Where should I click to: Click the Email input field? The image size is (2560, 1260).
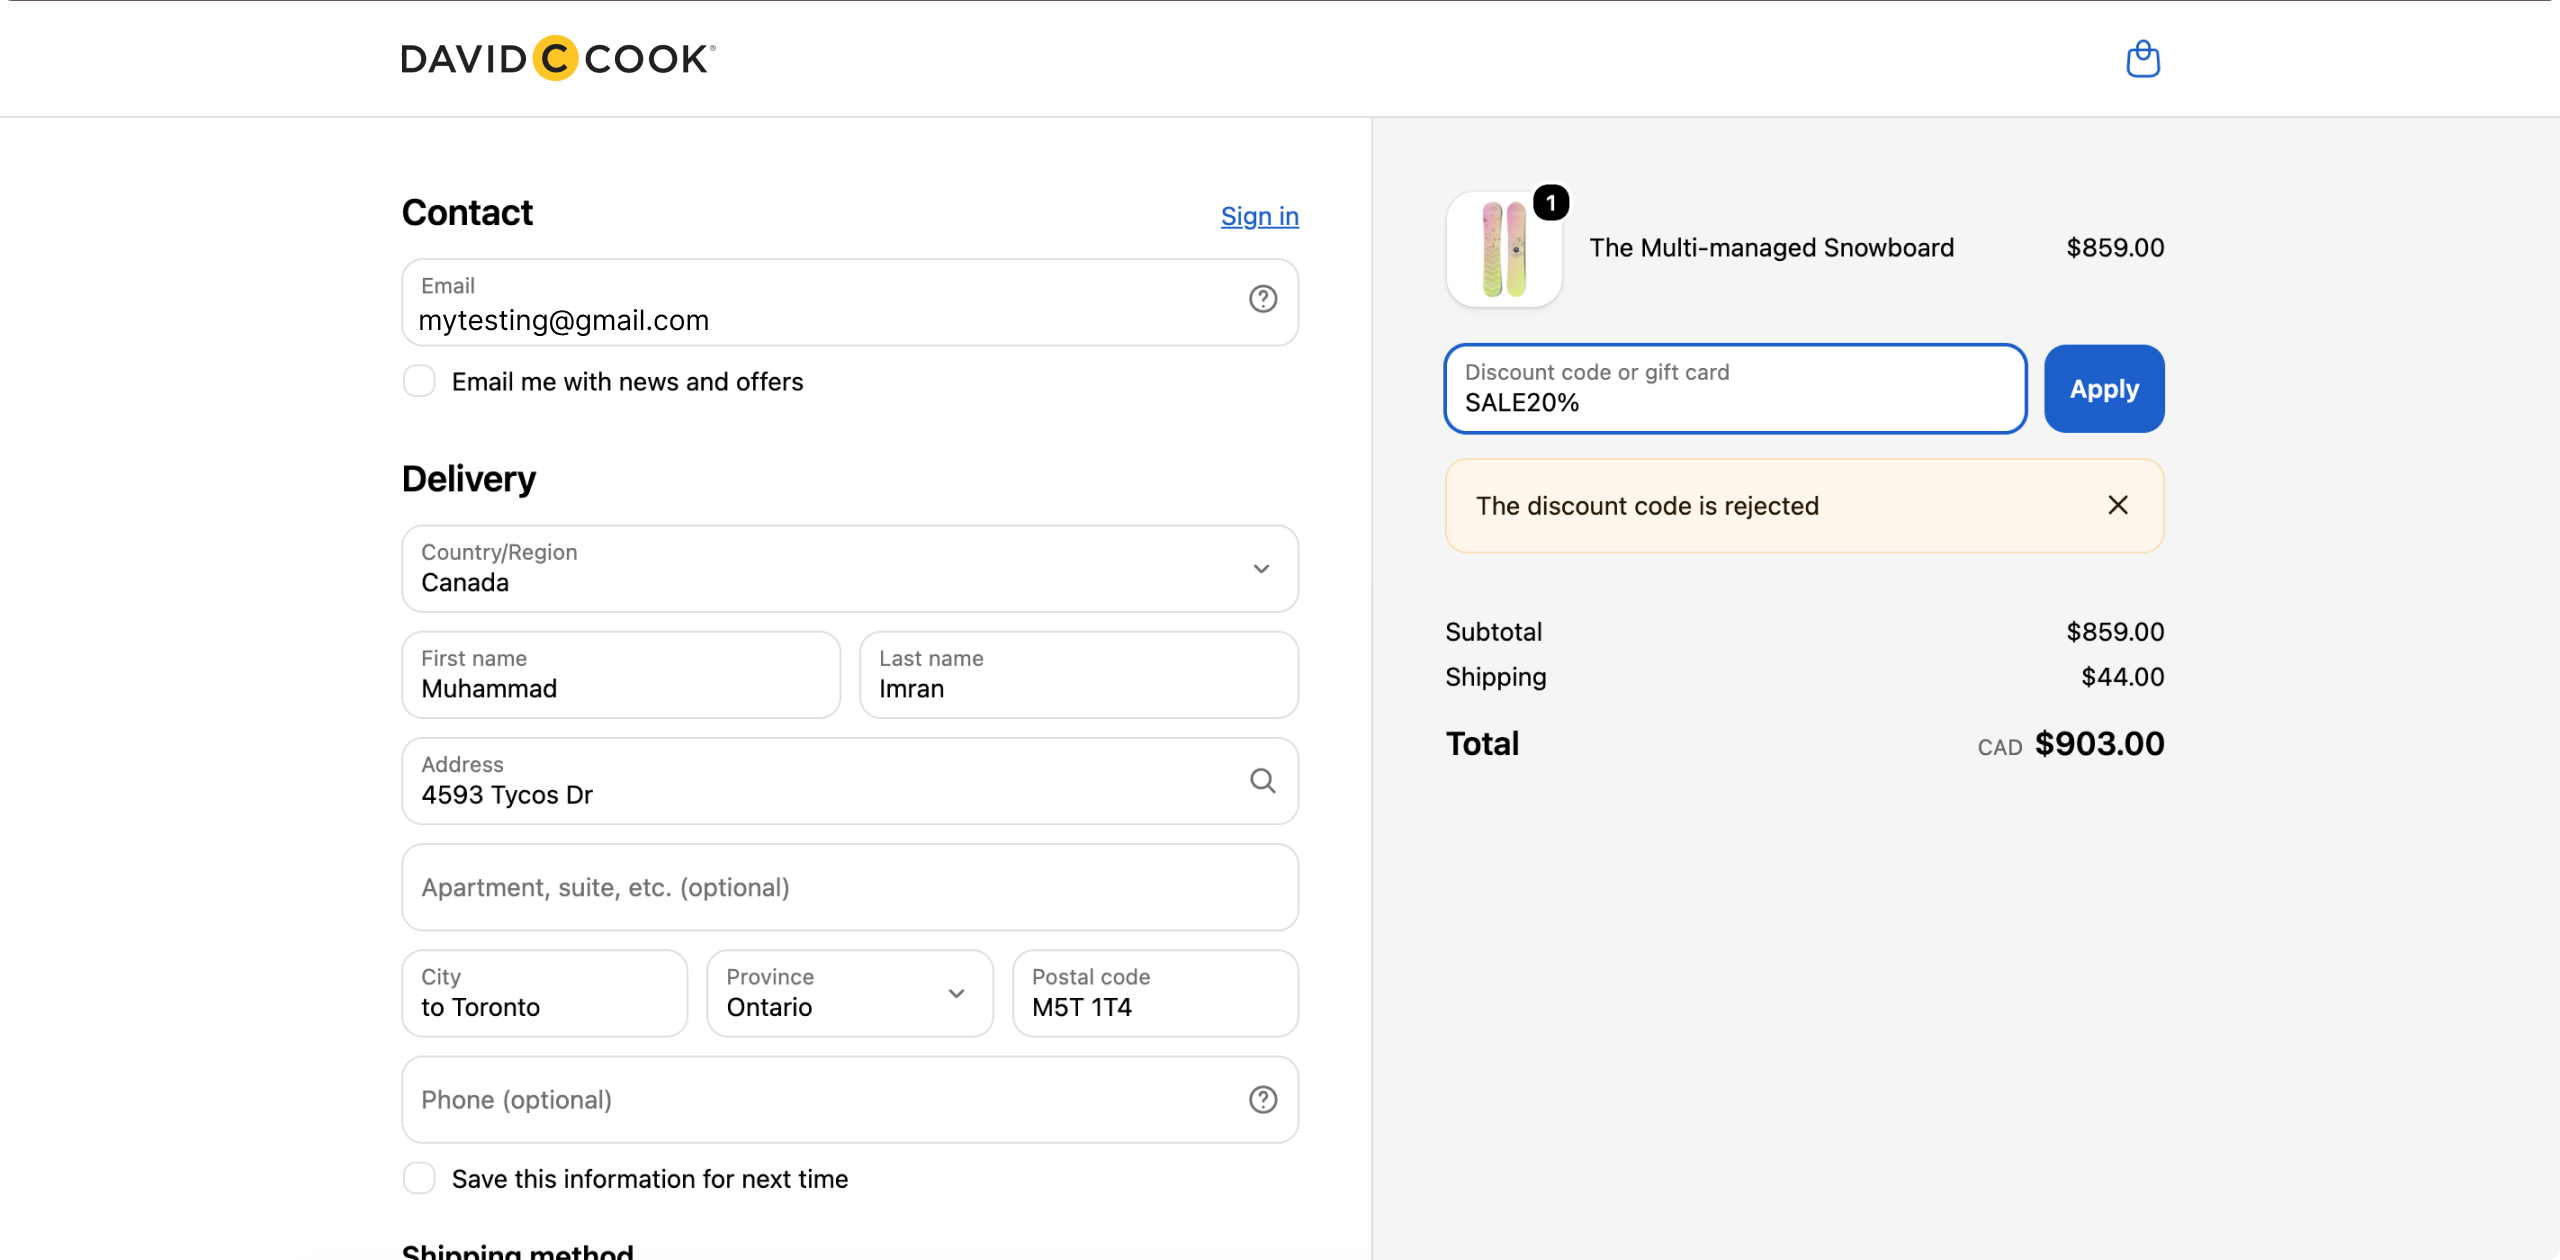coord(850,303)
